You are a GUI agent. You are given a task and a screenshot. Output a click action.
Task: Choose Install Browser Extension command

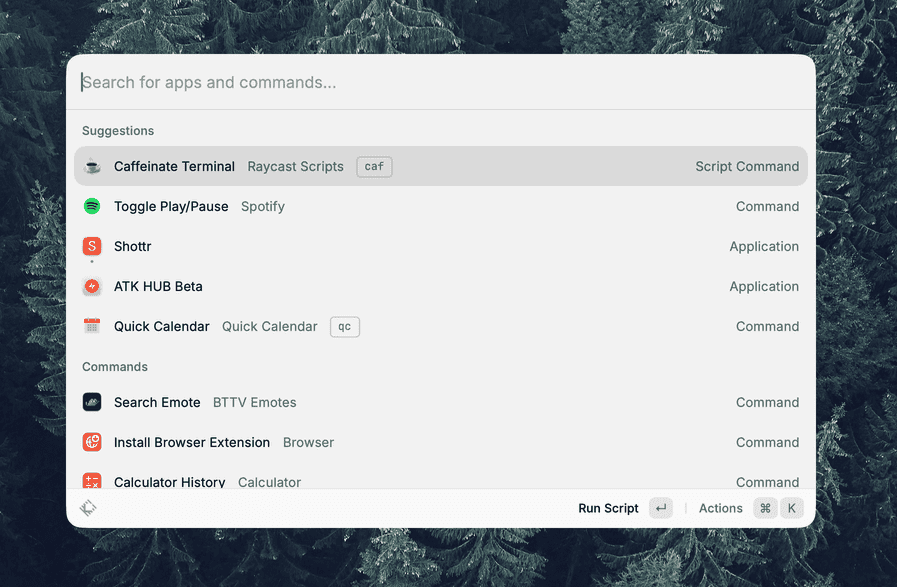(440, 442)
